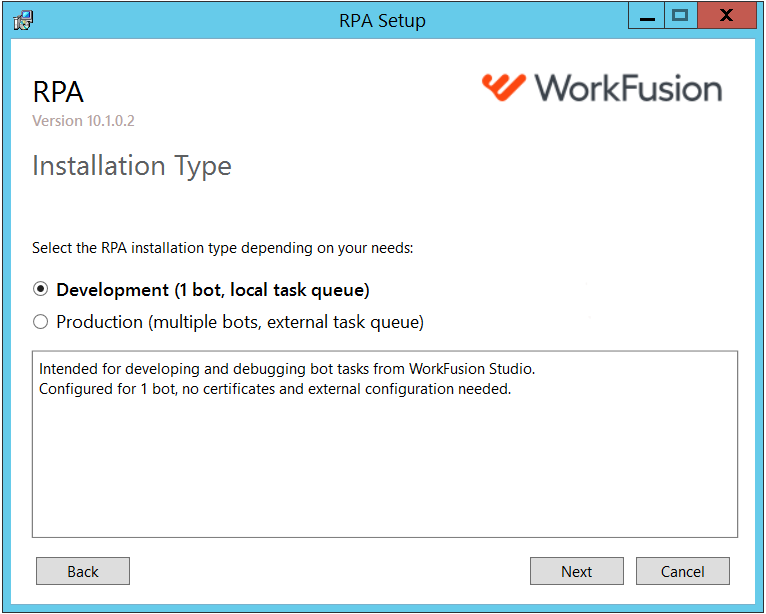This screenshot has width=766, height=614.
Task: Close the RPA Setup window
Action: coord(726,16)
